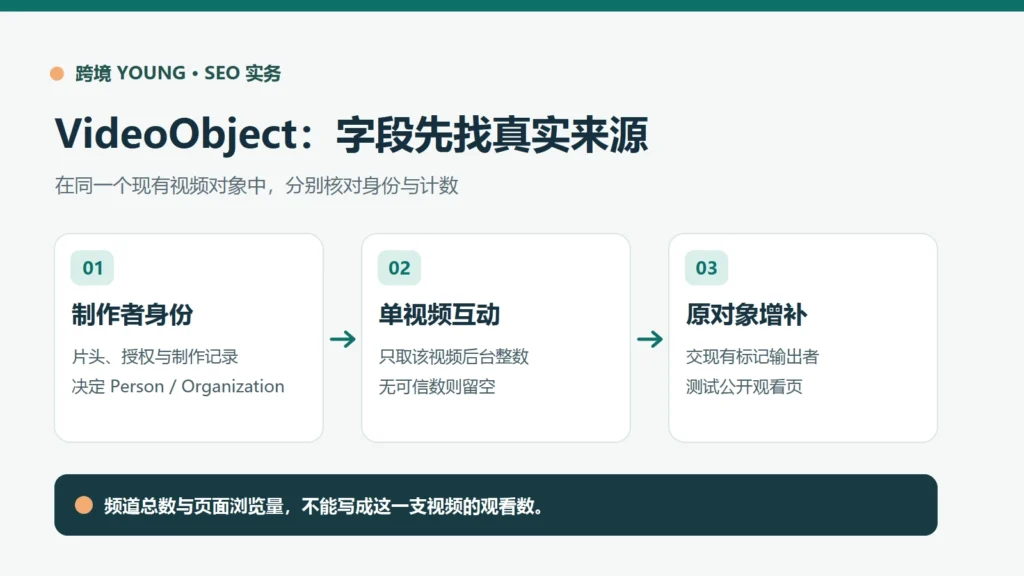The height and width of the screenshot is (576, 1024).
Task: Click the line "只取该视频后台整数"
Action: click(454, 357)
